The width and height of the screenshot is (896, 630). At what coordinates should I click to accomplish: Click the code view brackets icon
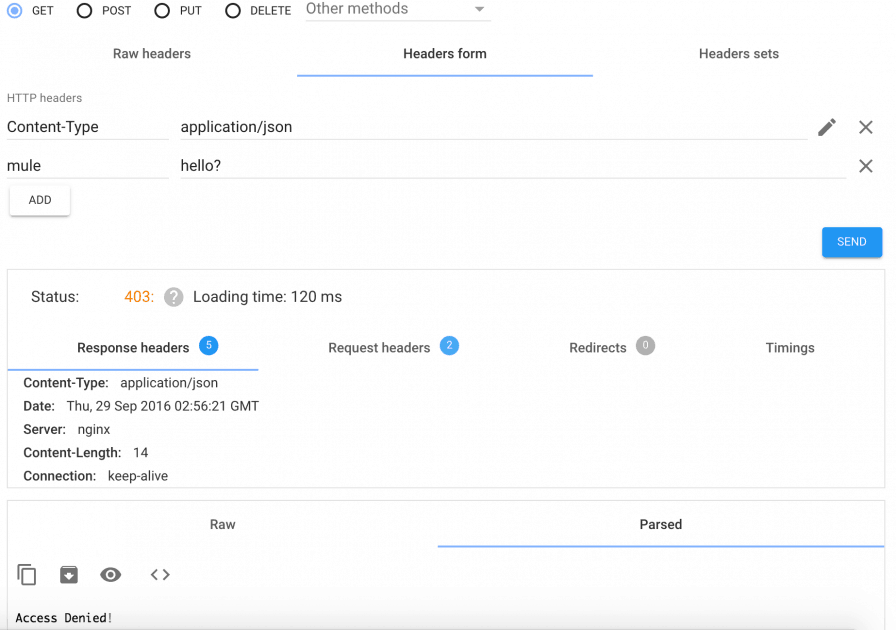160,575
